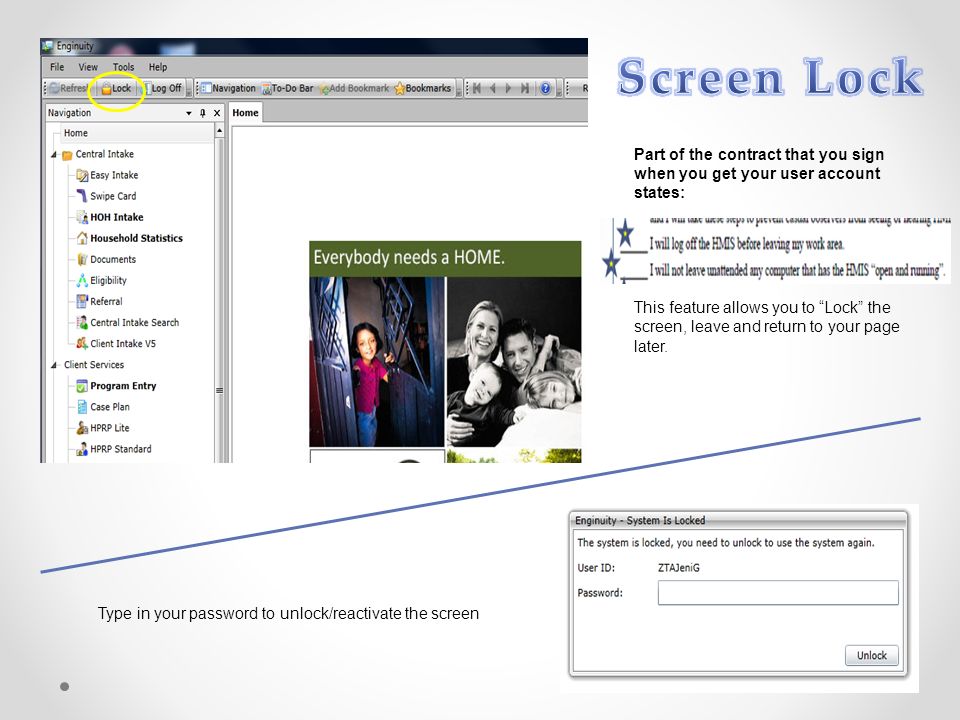This screenshot has height=720, width=960.
Task: Open HPRP Standard tree item
Action: (121, 449)
